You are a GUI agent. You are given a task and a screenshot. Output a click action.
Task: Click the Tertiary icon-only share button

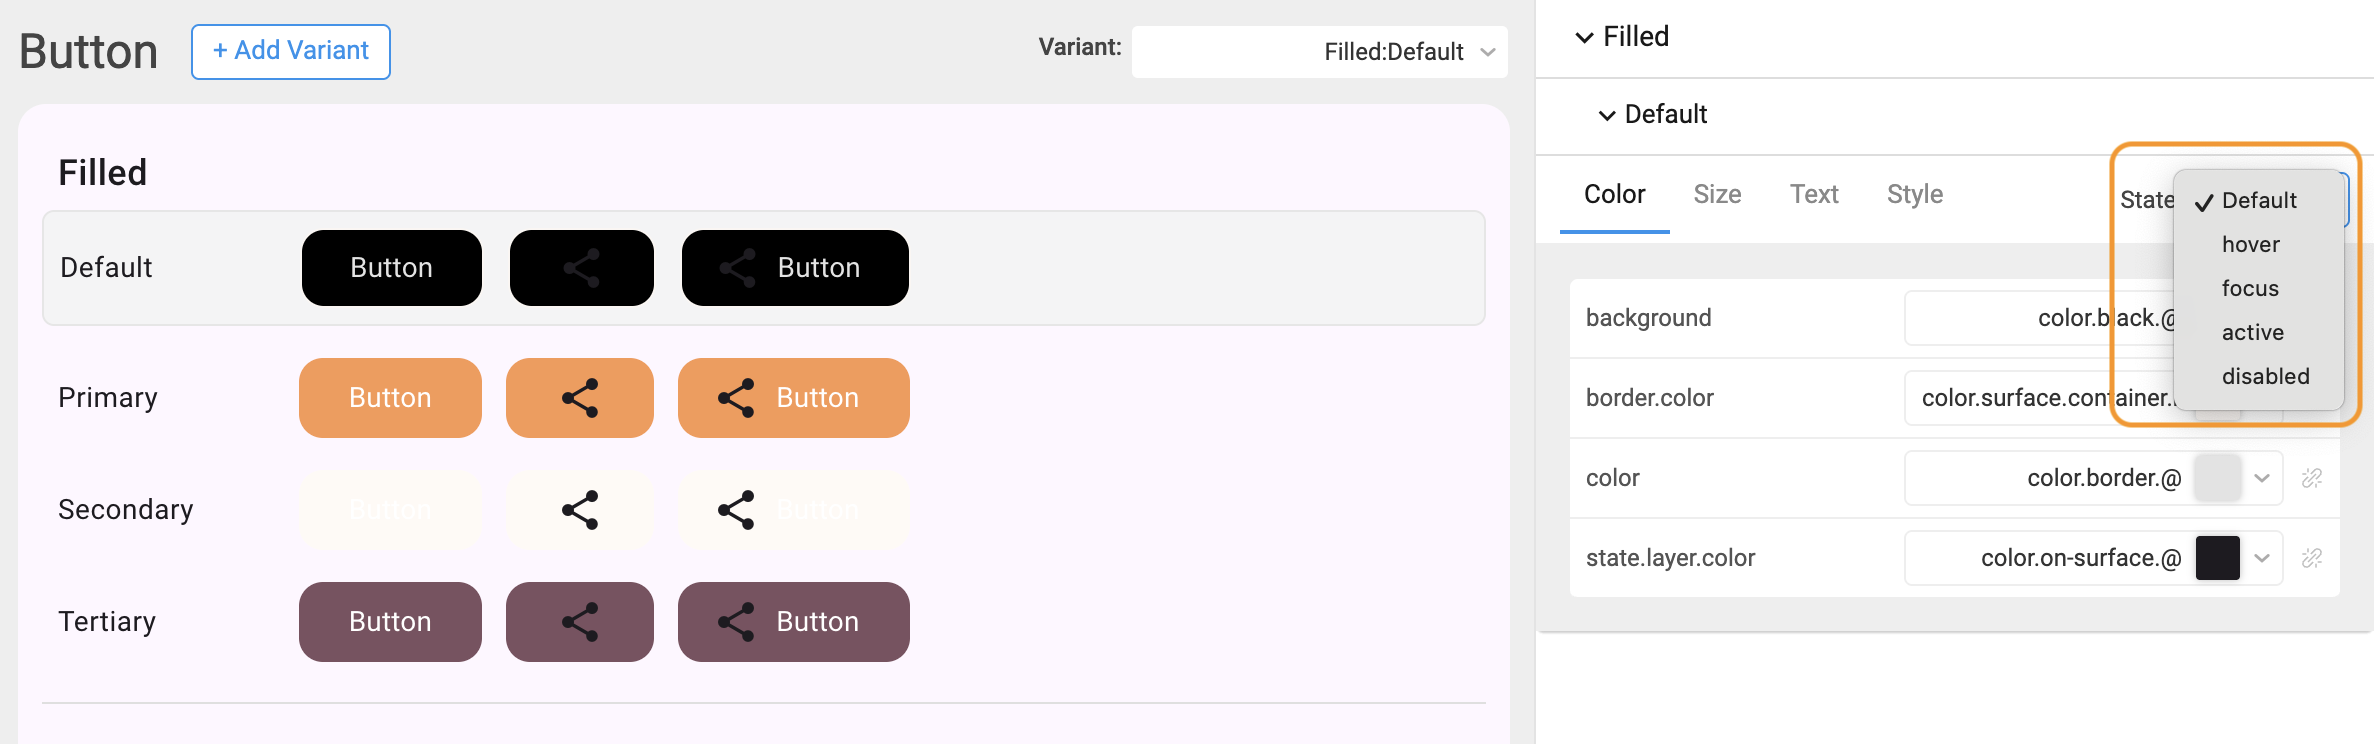[x=580, y=622]
